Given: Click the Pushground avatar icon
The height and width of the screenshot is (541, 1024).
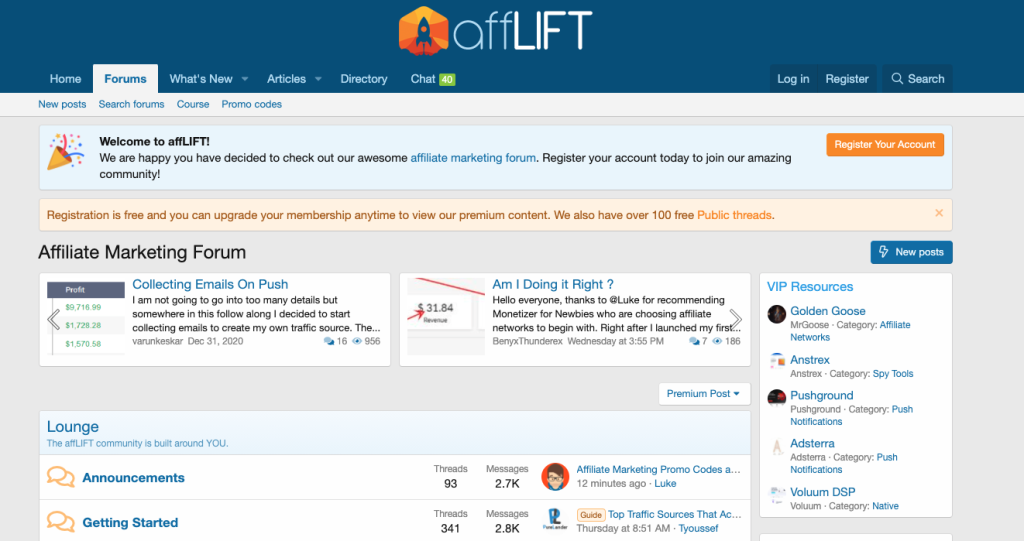Looking at the screenshot, I should click(x=776, y=397).
